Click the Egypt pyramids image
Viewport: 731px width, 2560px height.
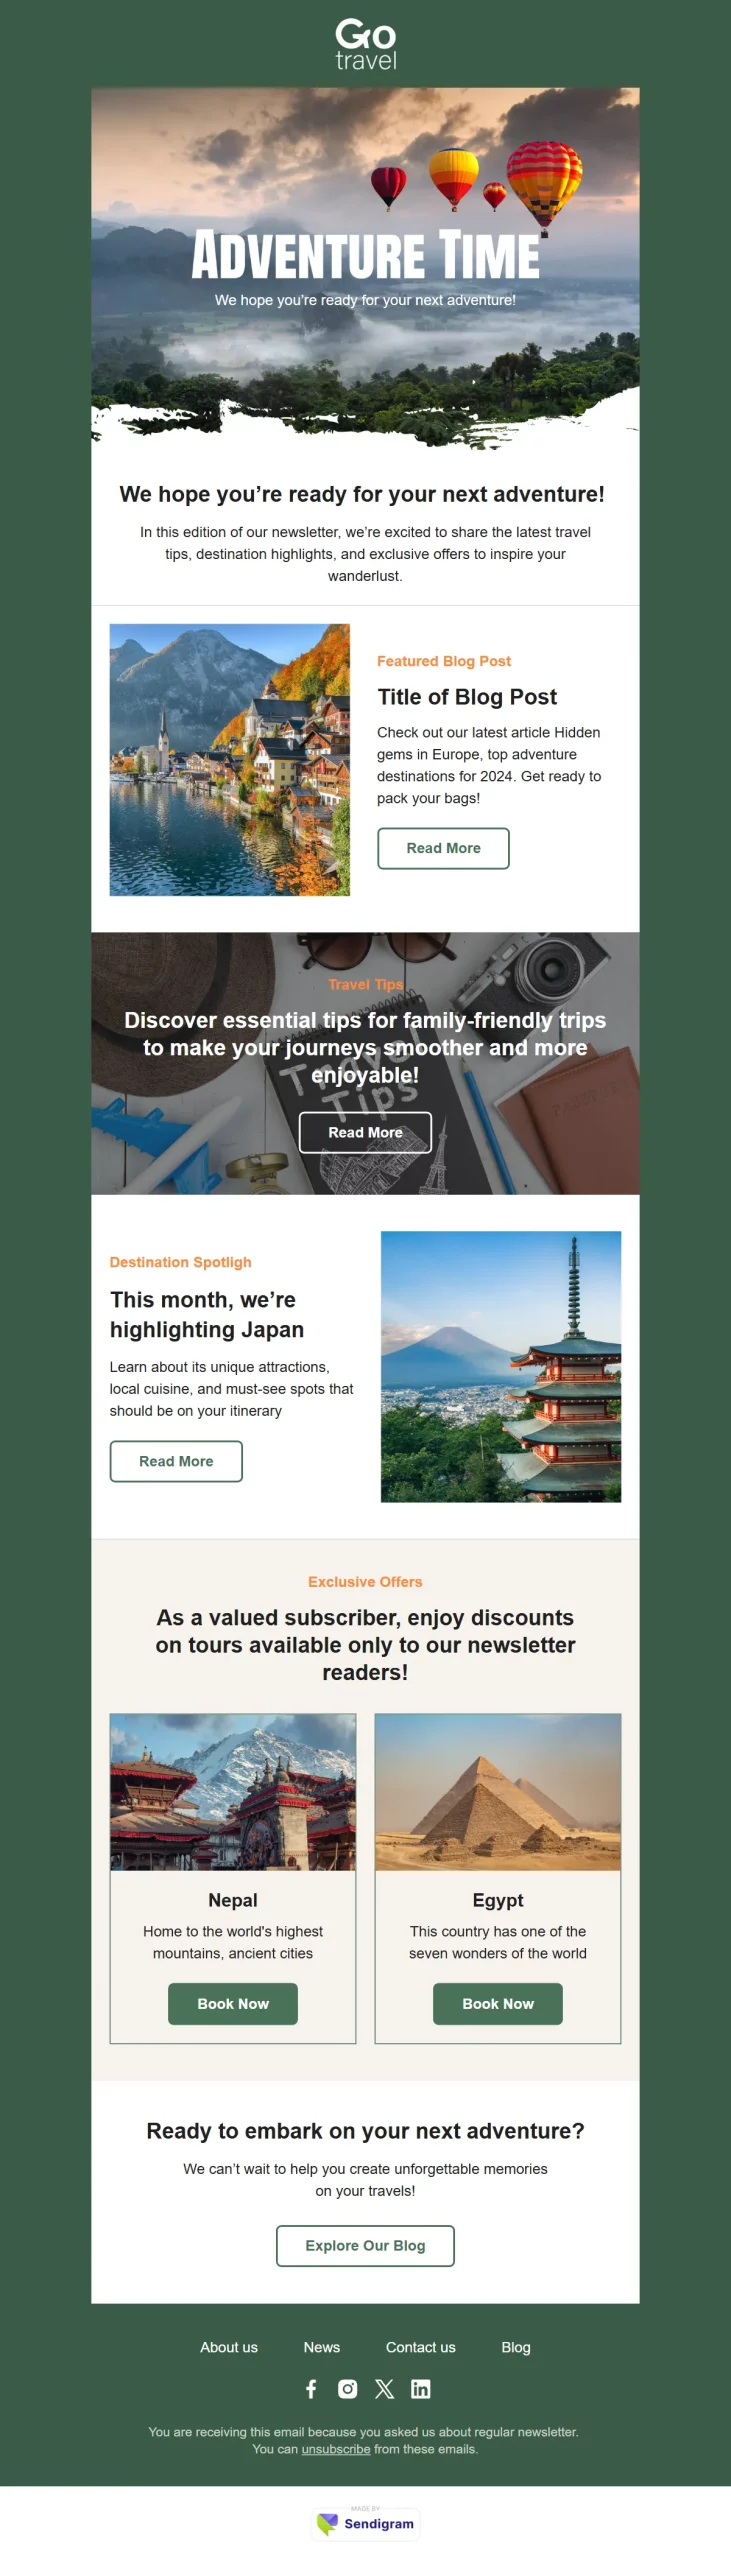(498, 1792)
